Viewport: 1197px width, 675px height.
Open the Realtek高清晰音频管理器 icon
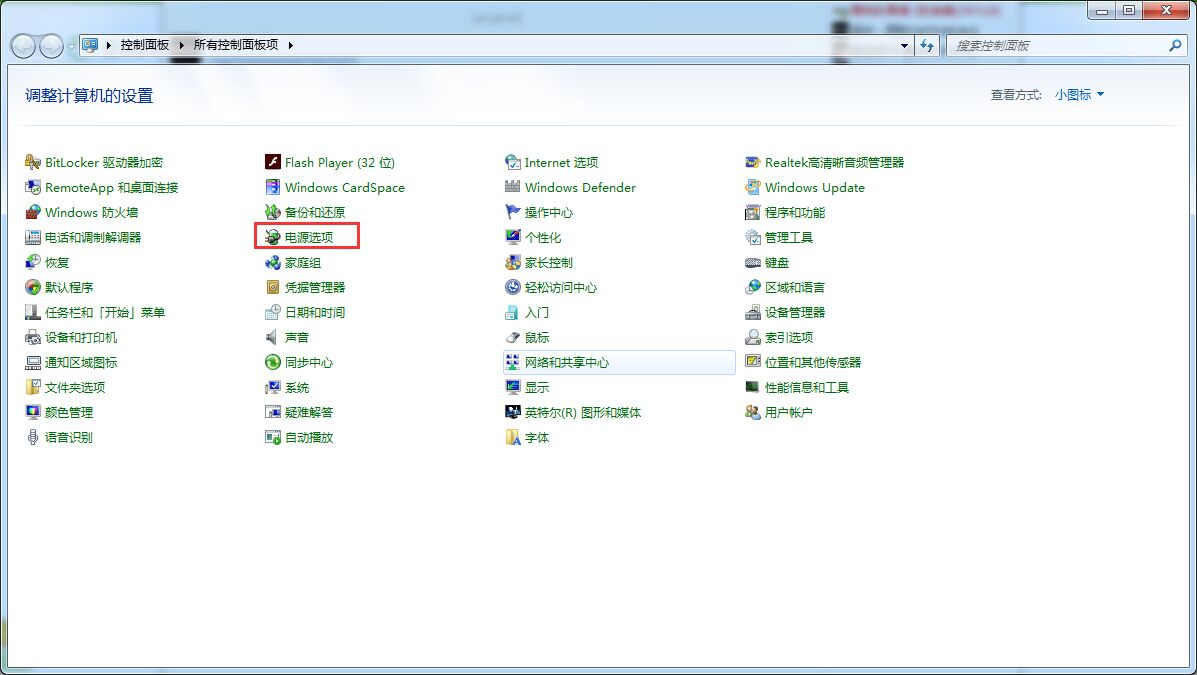pos(753,162)
